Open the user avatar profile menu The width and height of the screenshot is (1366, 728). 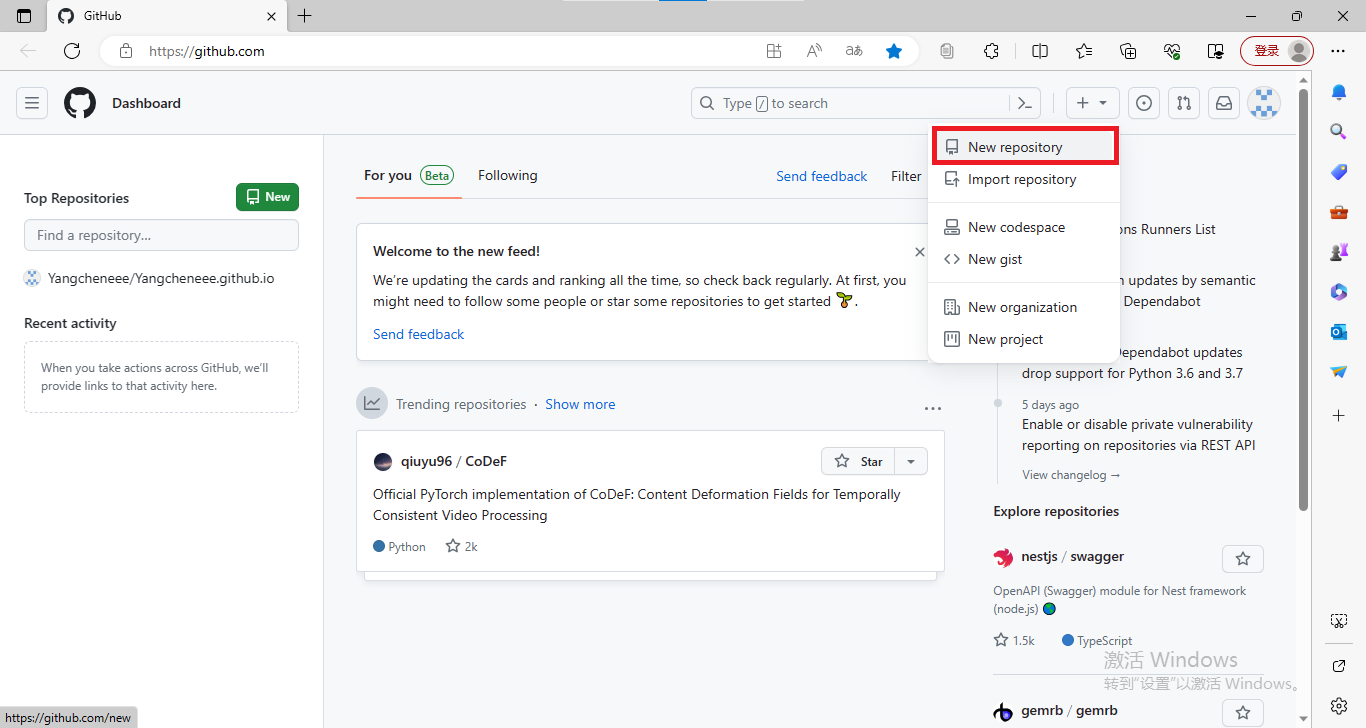point(1264,103)
